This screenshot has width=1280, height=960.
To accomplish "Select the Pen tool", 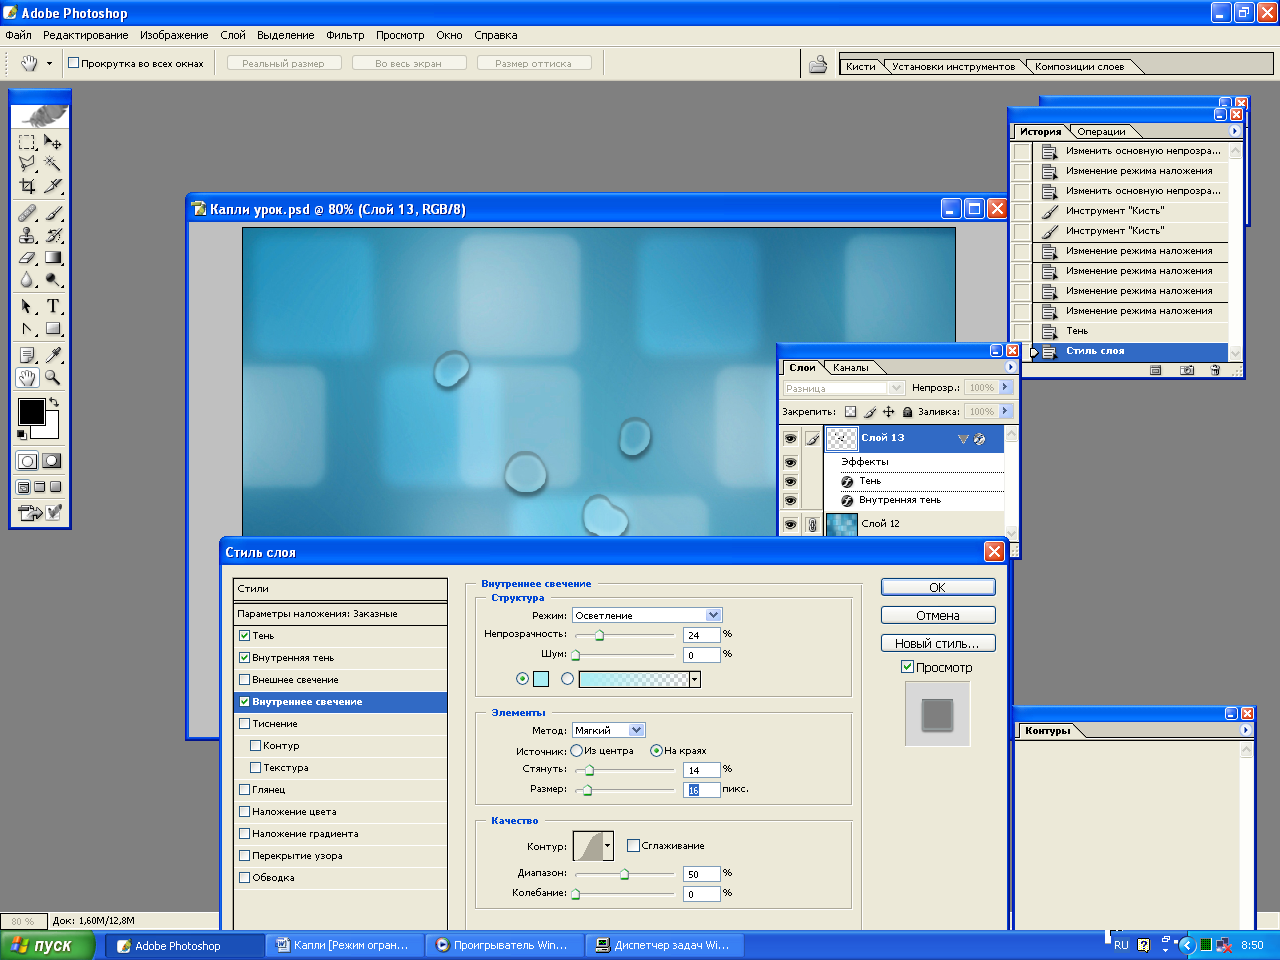I will point(27,328).
